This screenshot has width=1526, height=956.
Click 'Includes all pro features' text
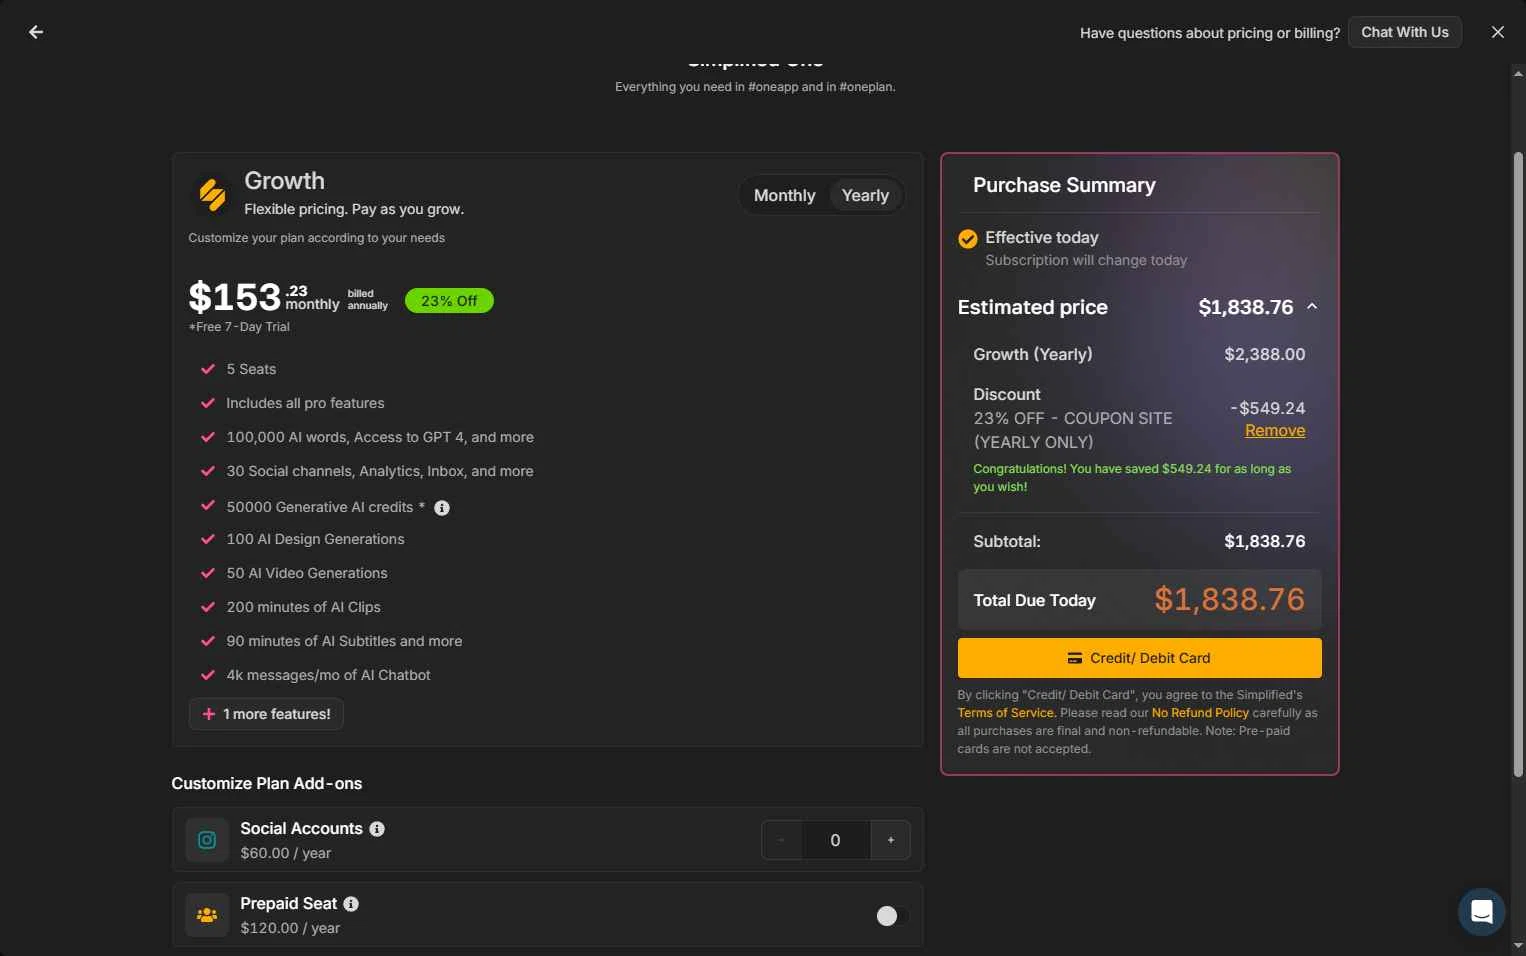pyautogui.click(x=305, y=403)
